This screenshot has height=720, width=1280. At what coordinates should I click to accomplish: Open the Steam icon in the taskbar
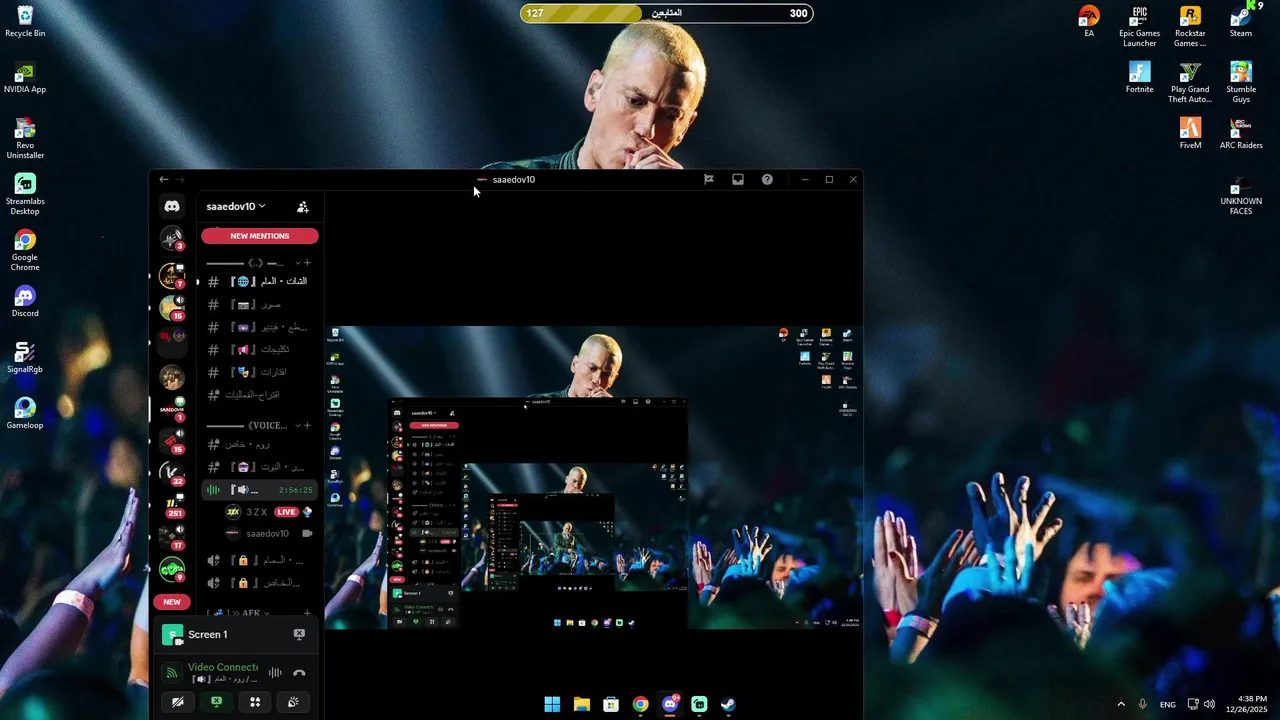point(728,704)
